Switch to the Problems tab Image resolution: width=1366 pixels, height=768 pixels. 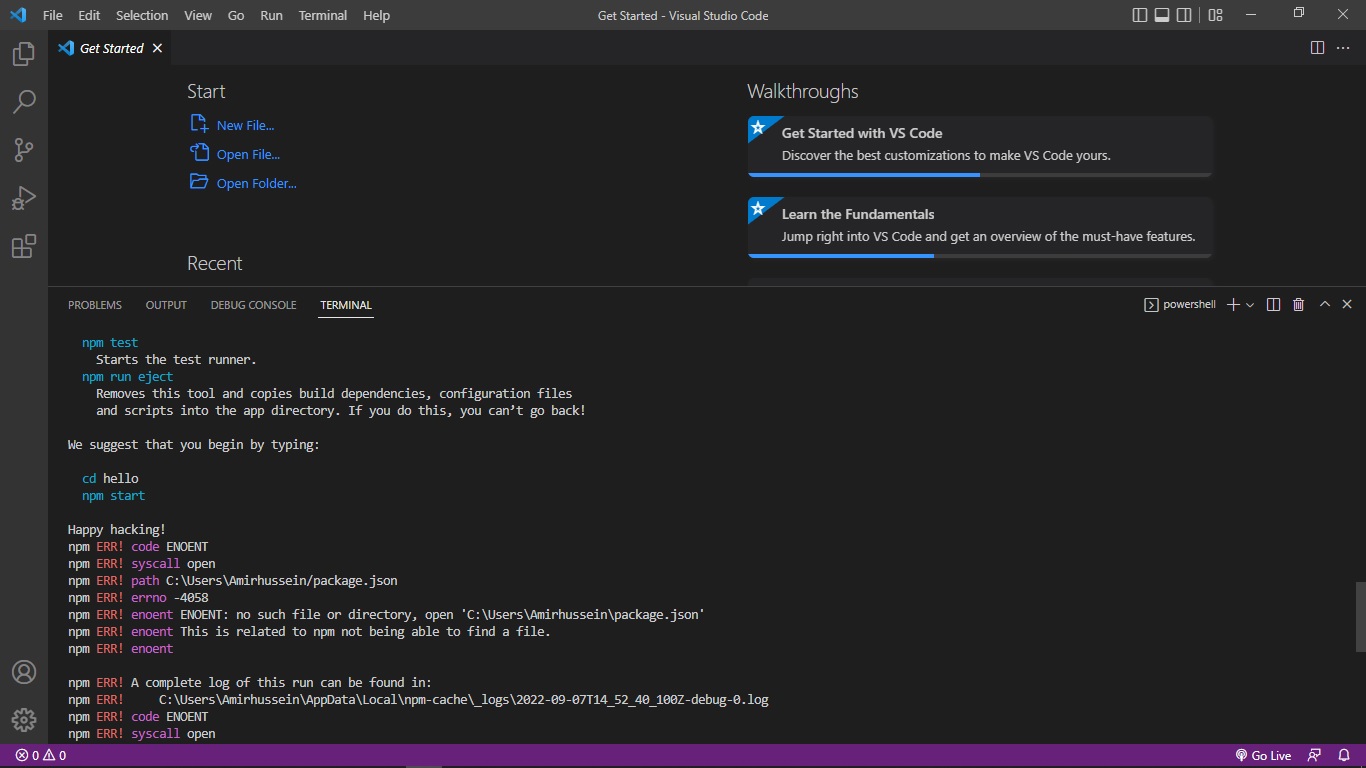(95, 305)
